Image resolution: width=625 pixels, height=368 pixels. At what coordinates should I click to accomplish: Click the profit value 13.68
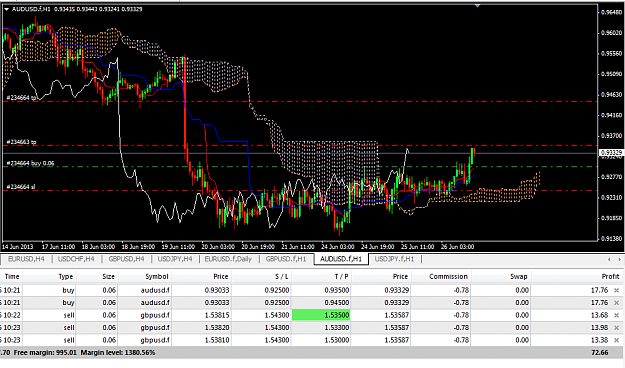point(599,315)
